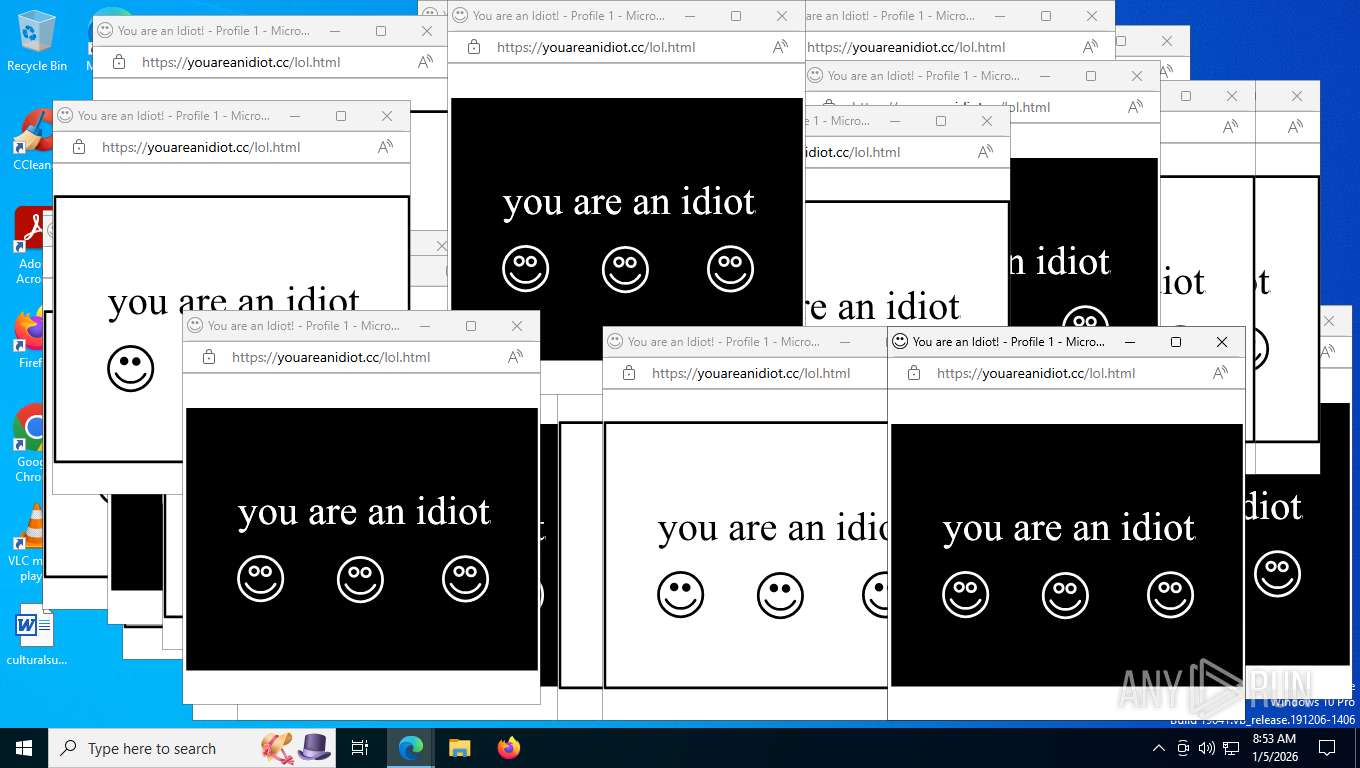Click the lock icon in active window's address bar
This screenshot has height=768, width=1360.
[x=914, y=373]
